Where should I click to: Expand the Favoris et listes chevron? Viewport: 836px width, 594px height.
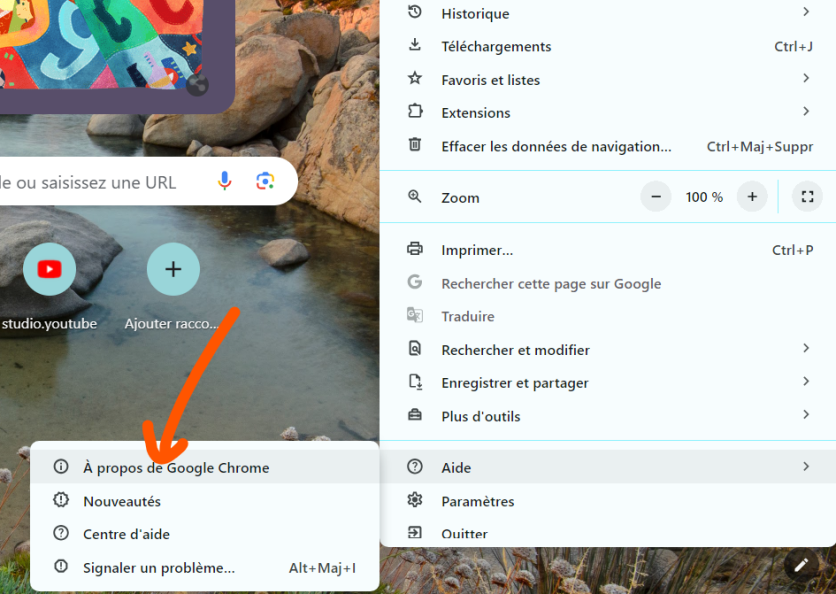coord(806,78)
